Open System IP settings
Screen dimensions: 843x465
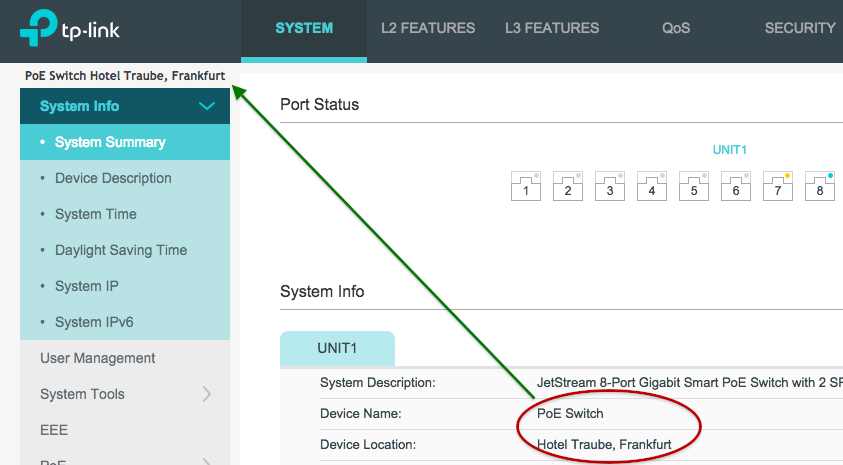(125, 286)
